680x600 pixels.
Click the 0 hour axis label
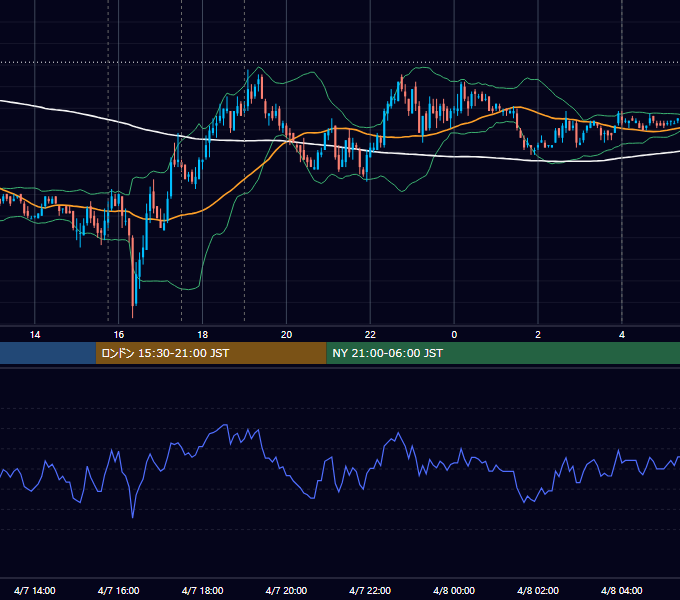click(454, 335)
